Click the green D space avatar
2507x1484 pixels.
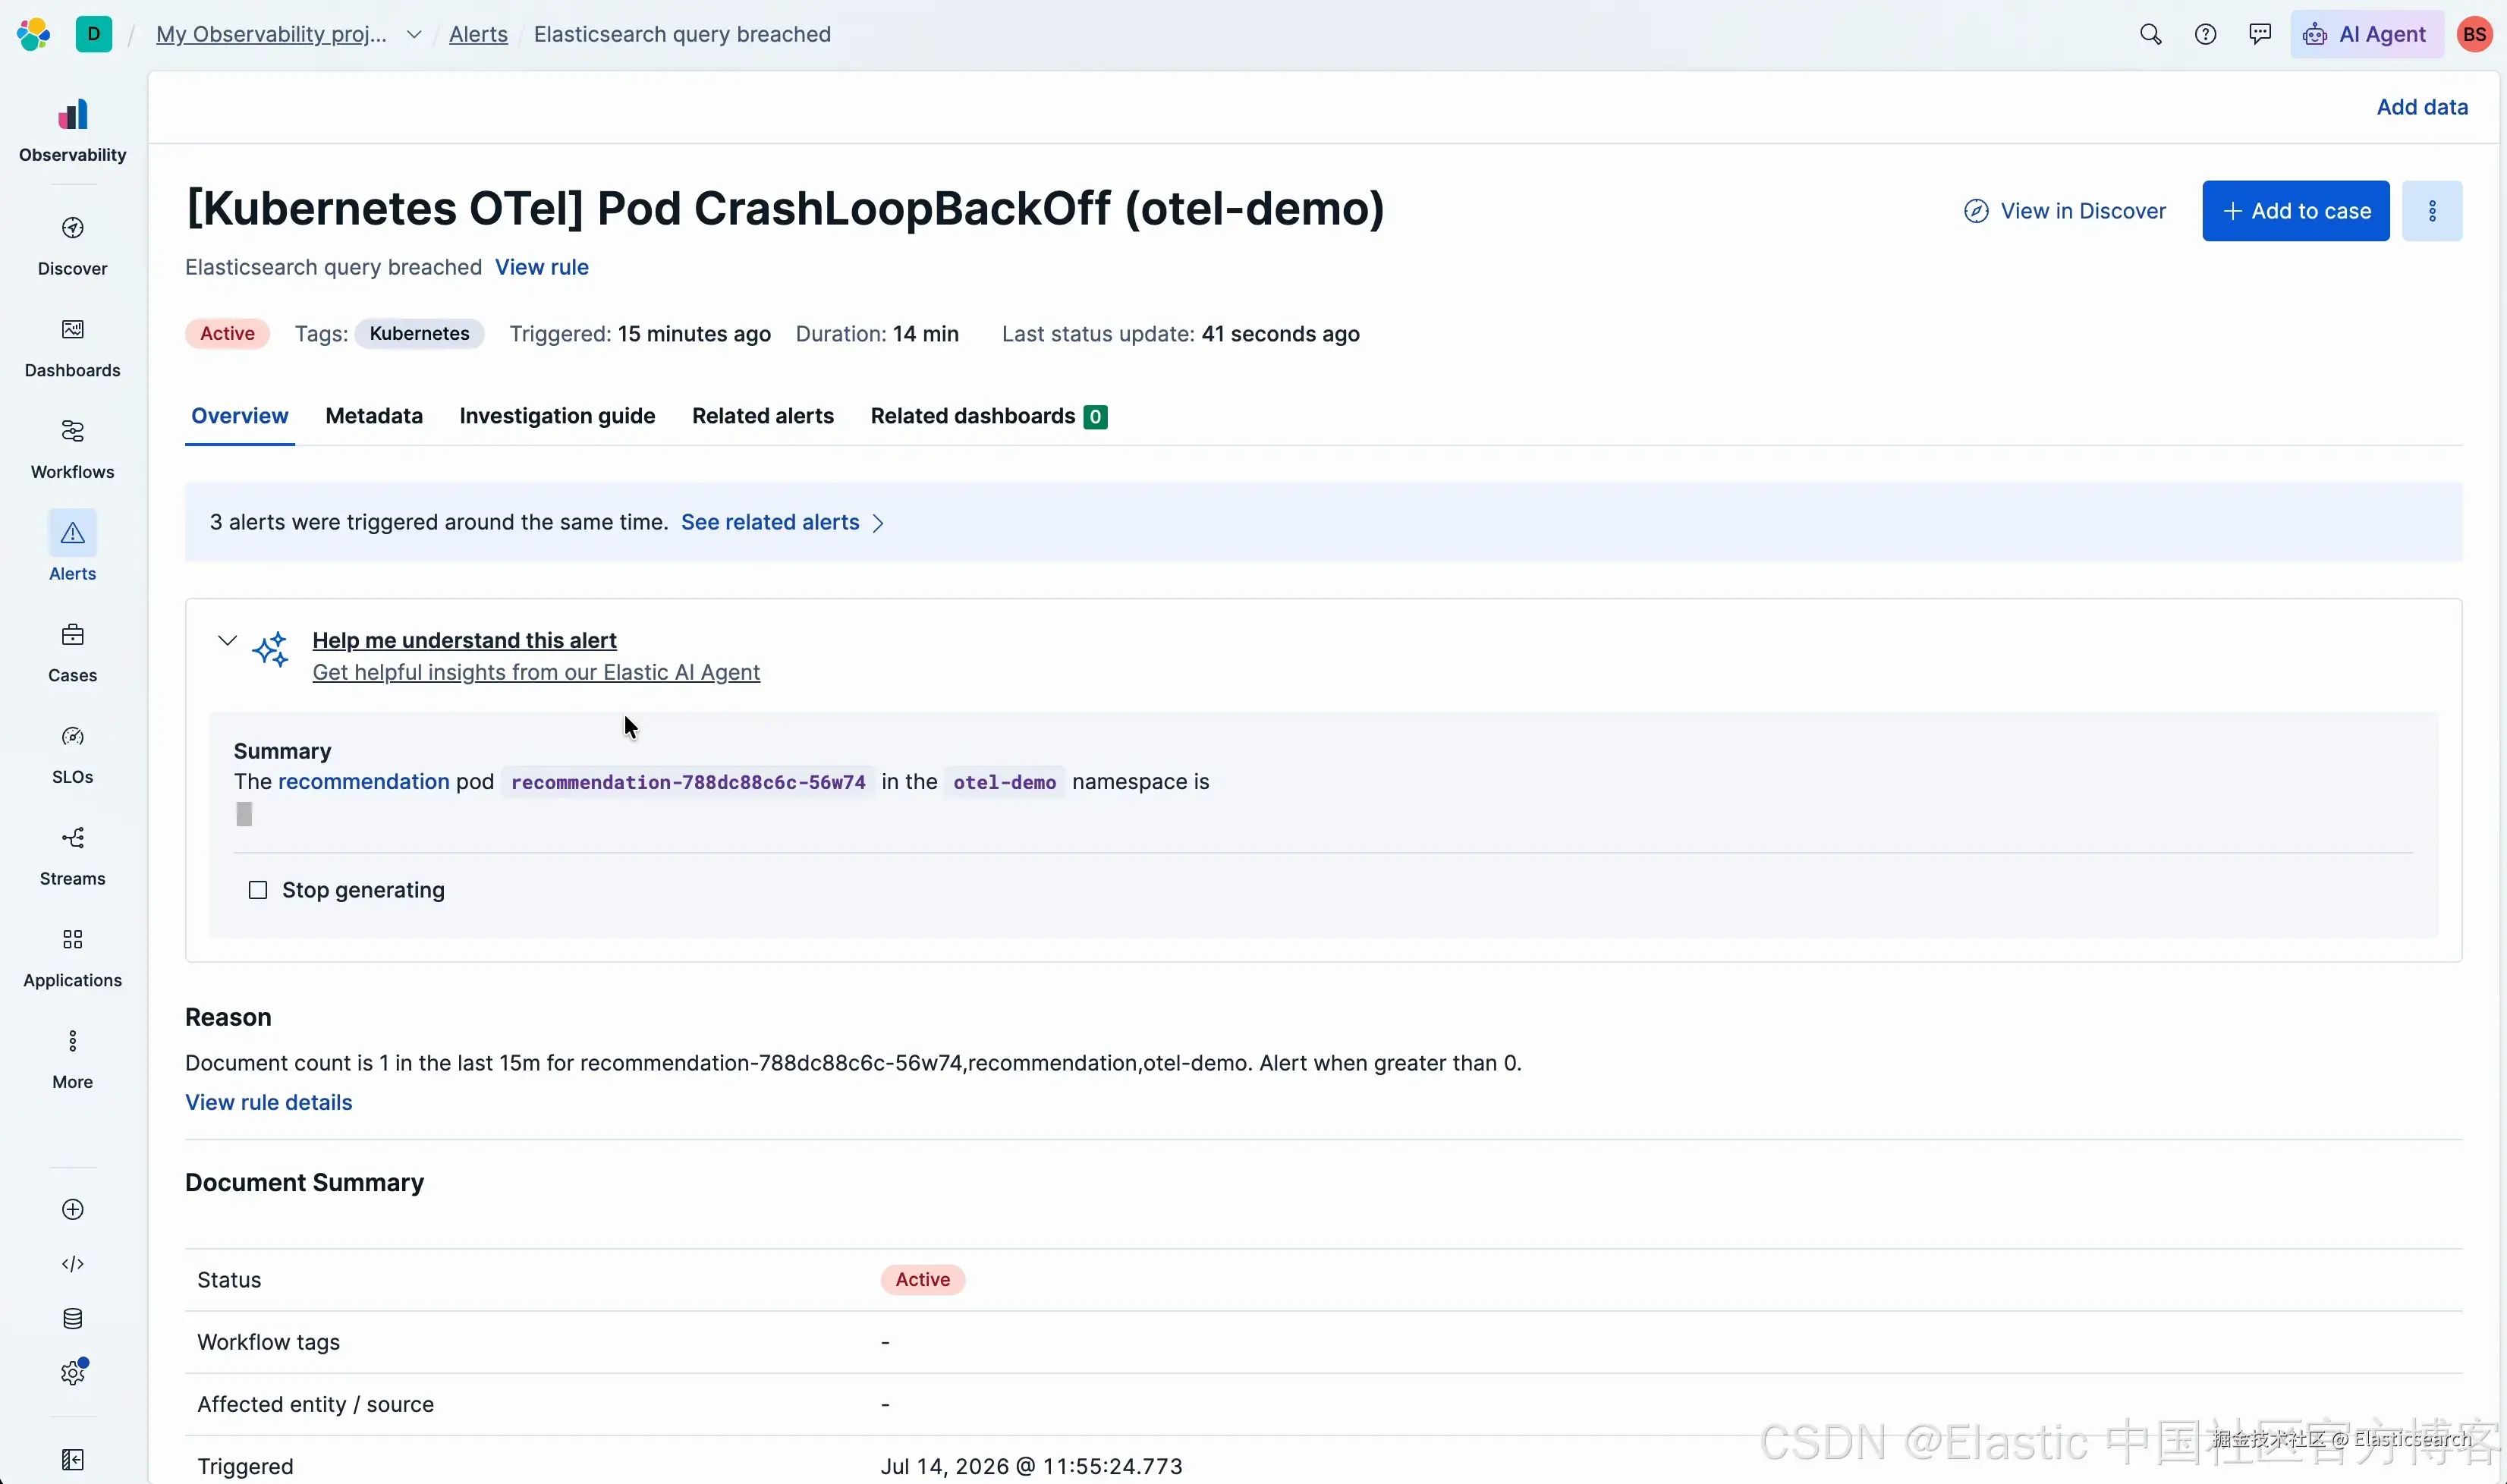point(94,34)
